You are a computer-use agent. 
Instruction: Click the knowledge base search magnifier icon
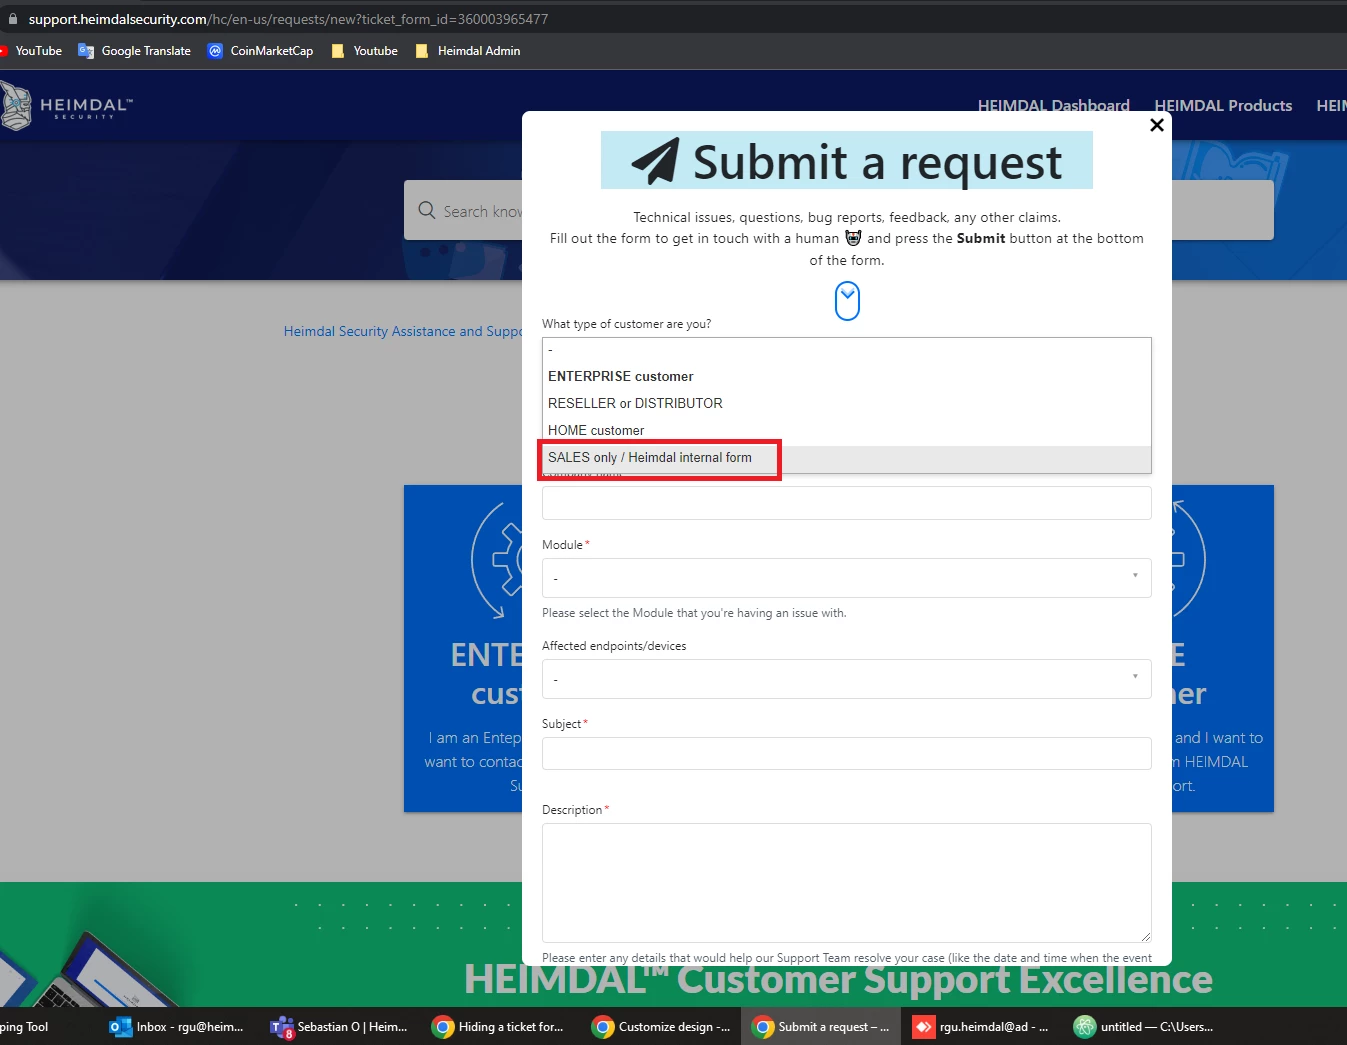click(x=427, y=210)
